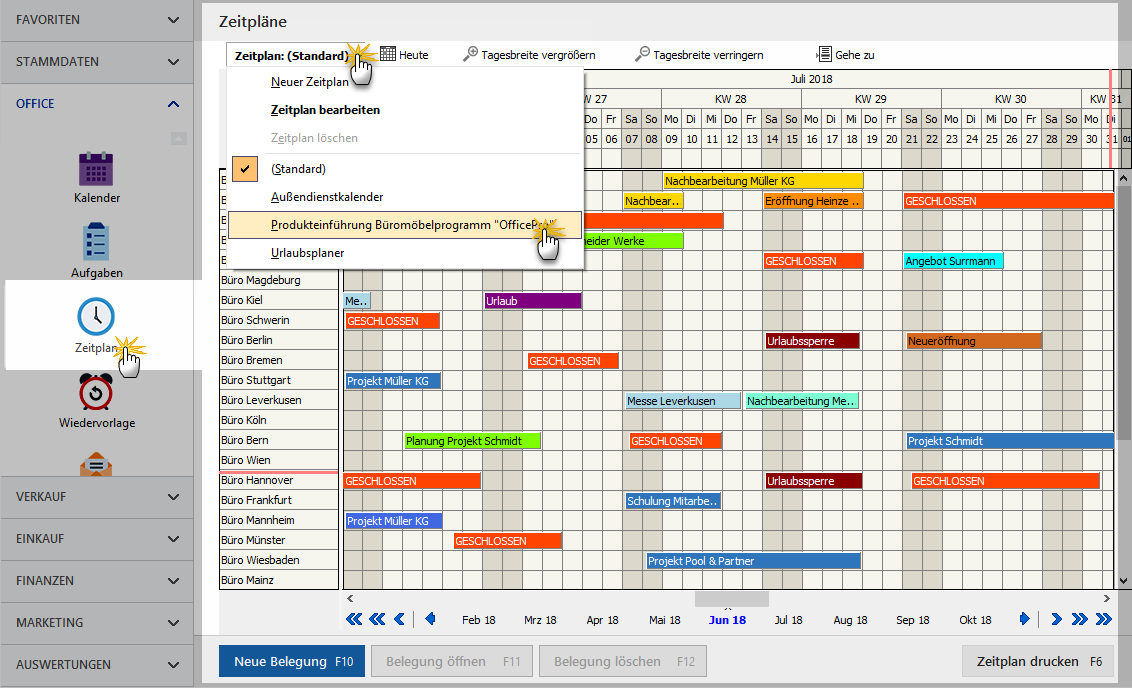The width and height of the screenshot is (1132, 688).
Task: Select the Büro Magdeburg row label
Action: pos(279,280)
